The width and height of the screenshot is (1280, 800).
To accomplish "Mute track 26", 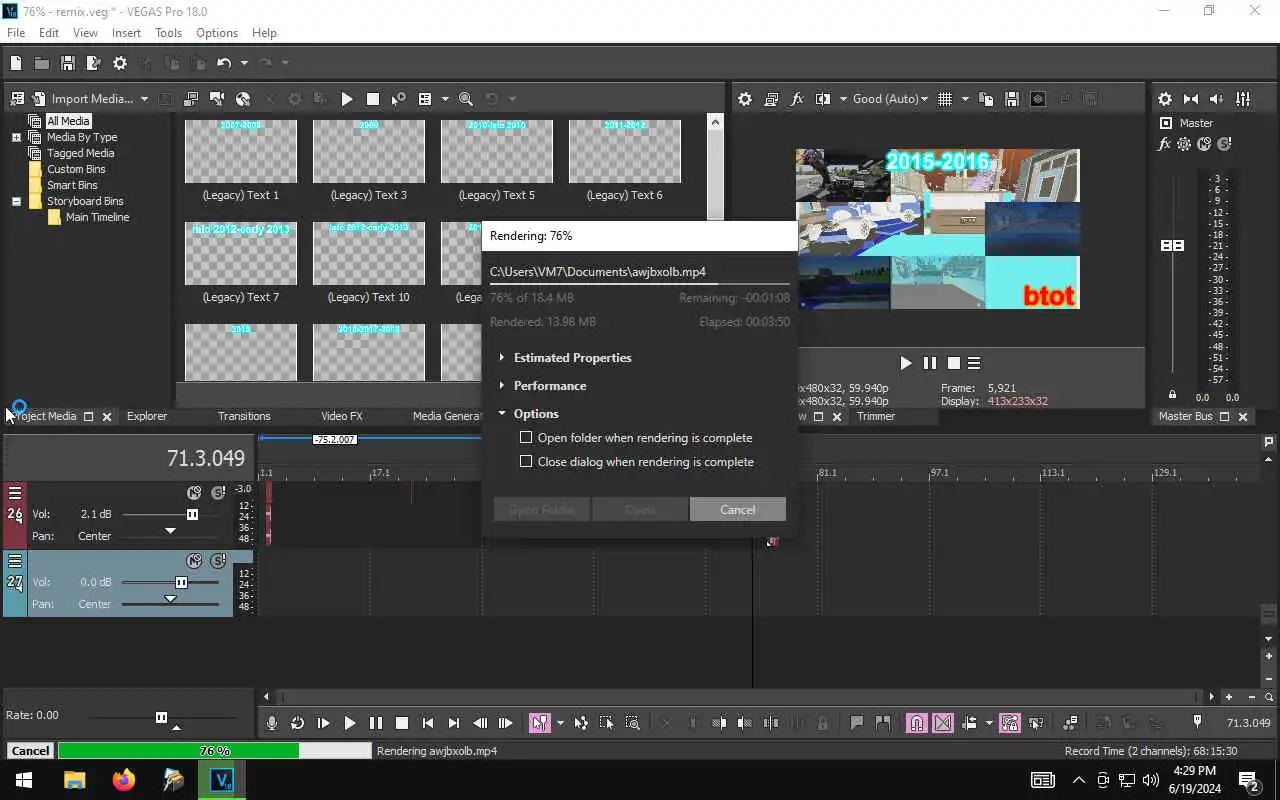I will click(x=195, y=492).
